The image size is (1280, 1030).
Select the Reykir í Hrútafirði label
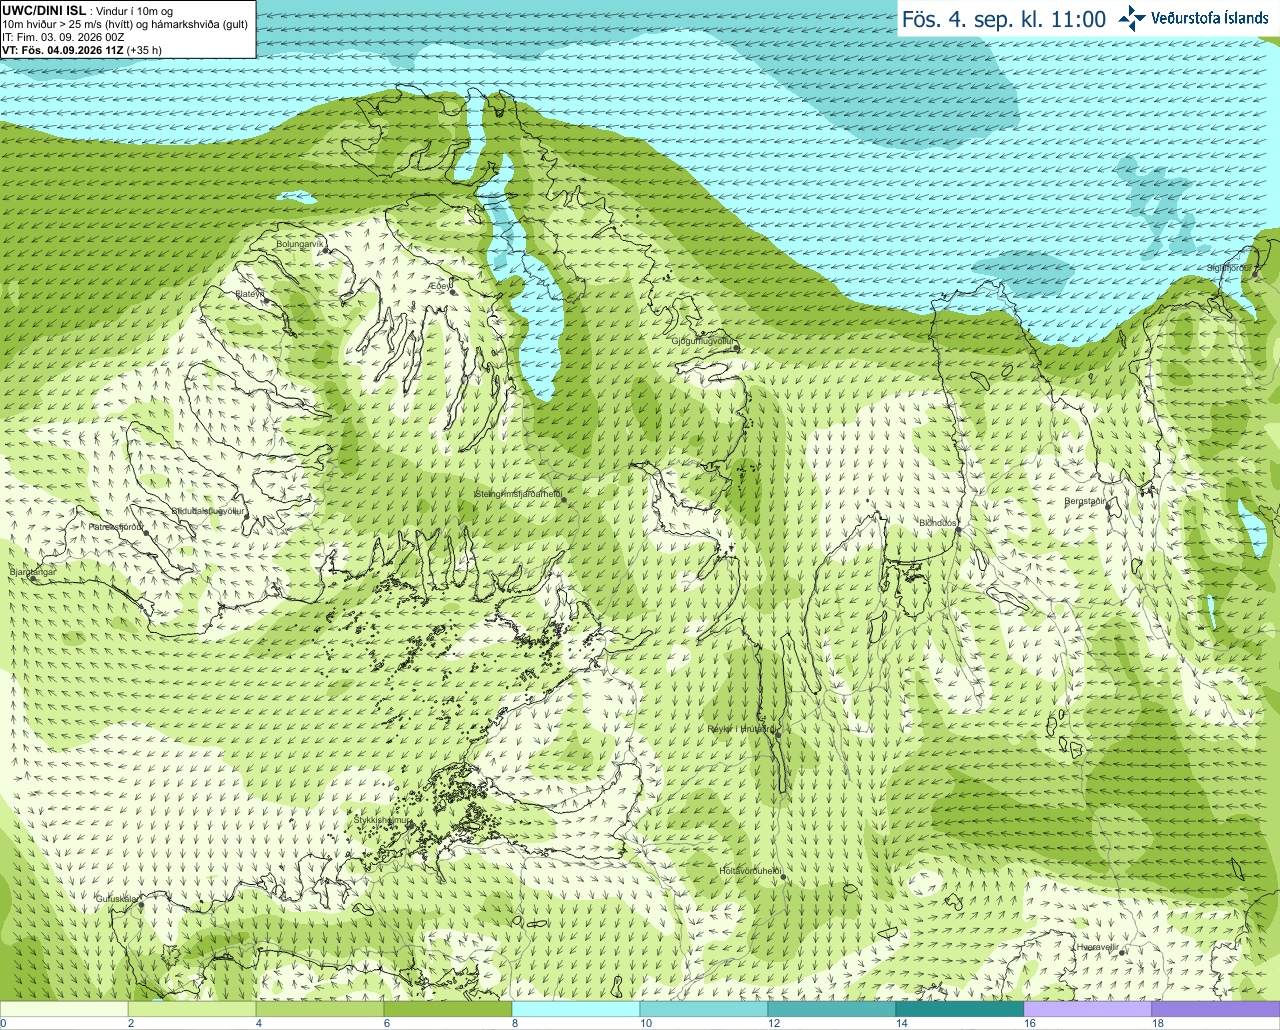741,729
